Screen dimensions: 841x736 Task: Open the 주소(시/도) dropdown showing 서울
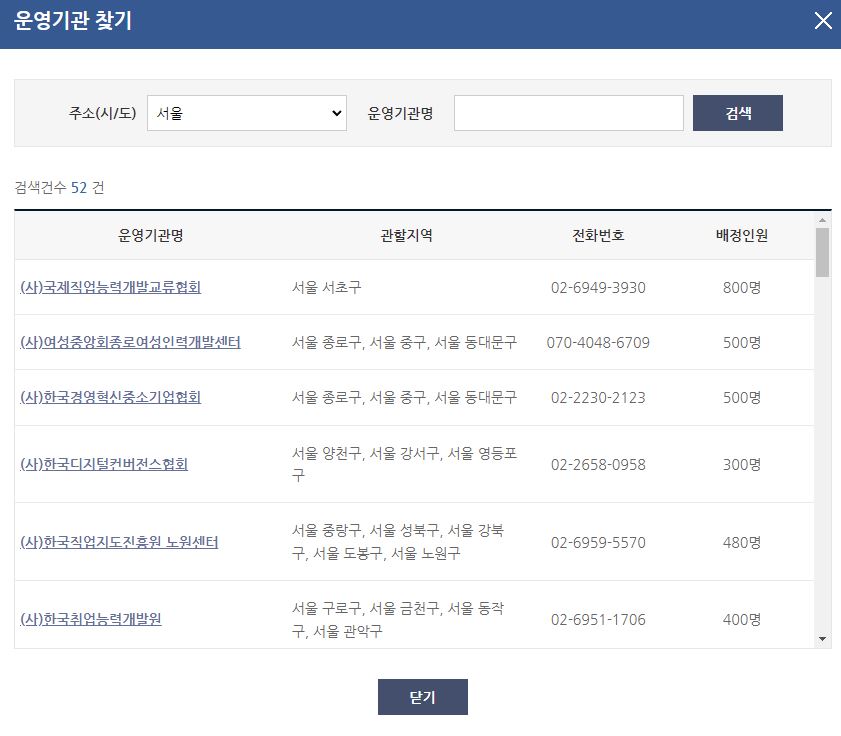pos(247,113)
